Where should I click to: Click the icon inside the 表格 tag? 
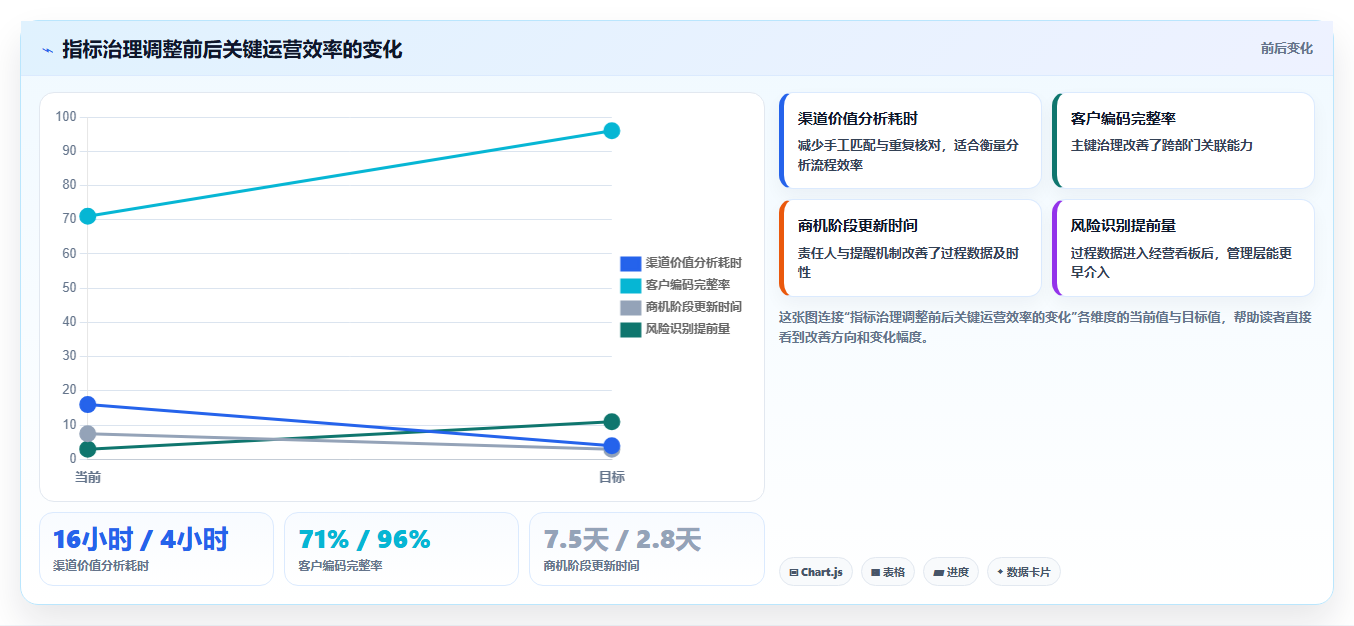coord(875,573)
